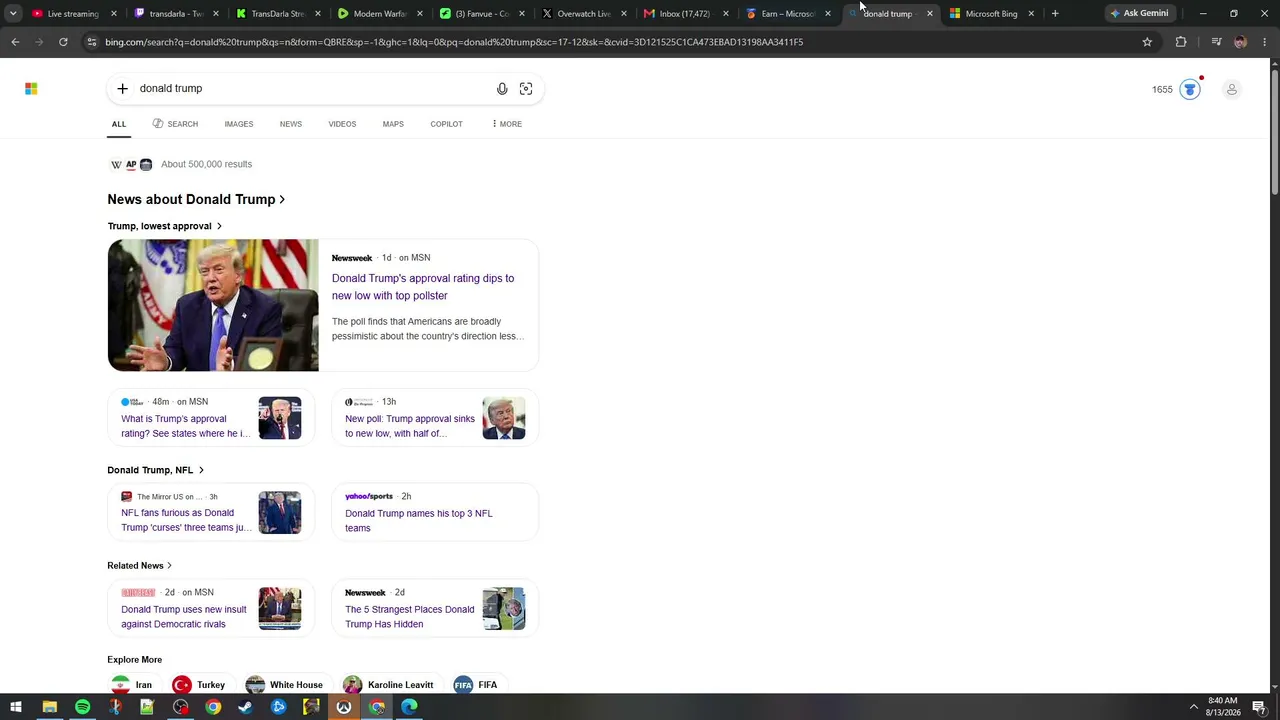Open the Chrome extensions puzzle icon
The width and height of the screenshot is (1280, 720).
(x=1181, y=42)
